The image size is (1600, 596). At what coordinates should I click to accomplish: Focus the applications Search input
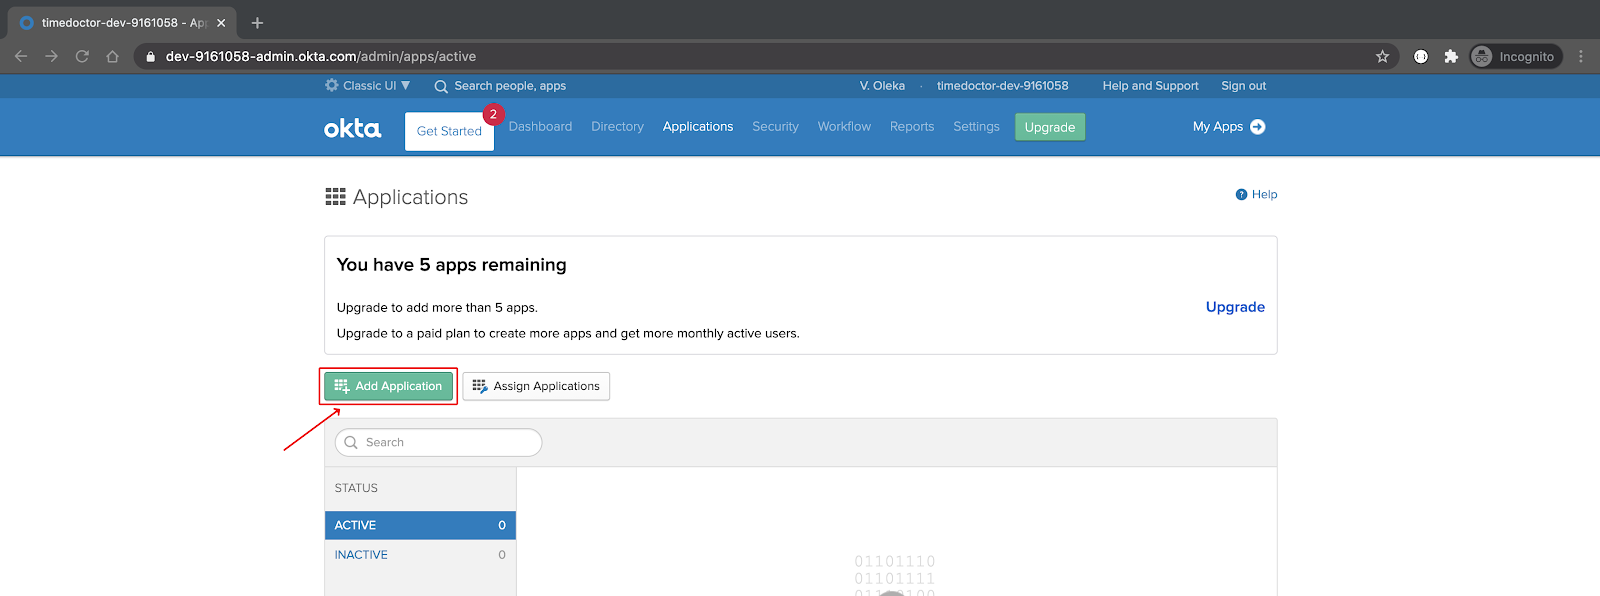click(x=438, y=442)
